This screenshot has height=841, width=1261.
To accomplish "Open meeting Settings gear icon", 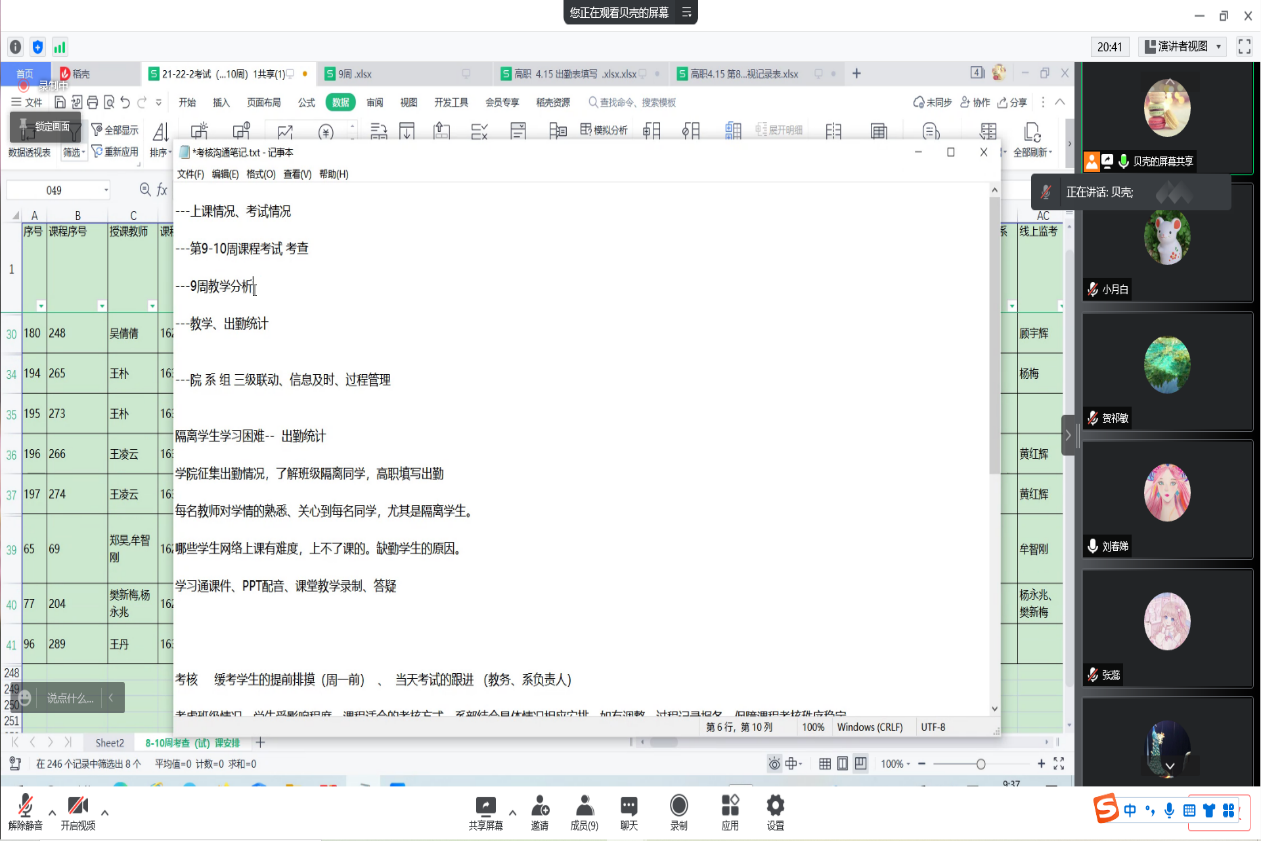I will (x=775, y=807).
